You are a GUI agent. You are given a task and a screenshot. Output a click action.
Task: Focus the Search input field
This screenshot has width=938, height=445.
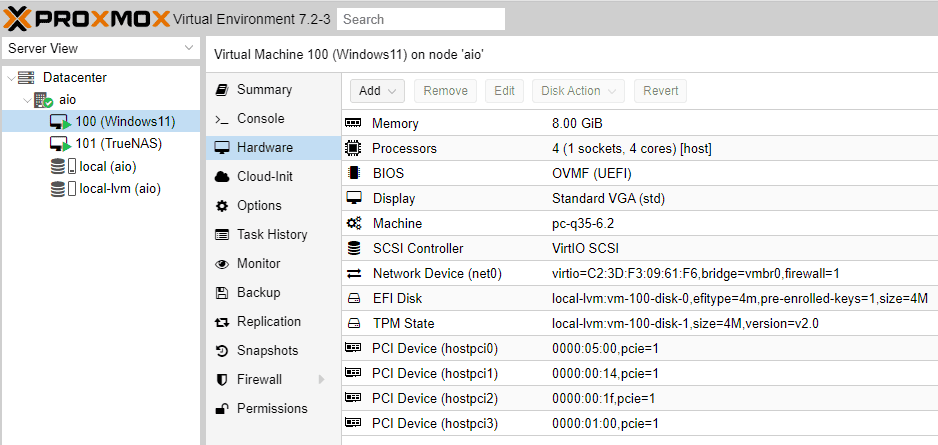tap(421, 19)
